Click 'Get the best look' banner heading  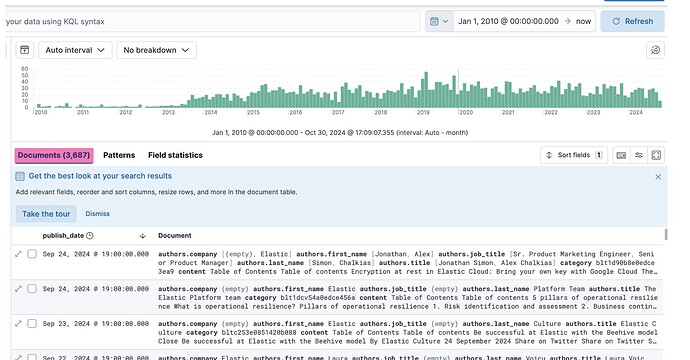click(100, 176)
